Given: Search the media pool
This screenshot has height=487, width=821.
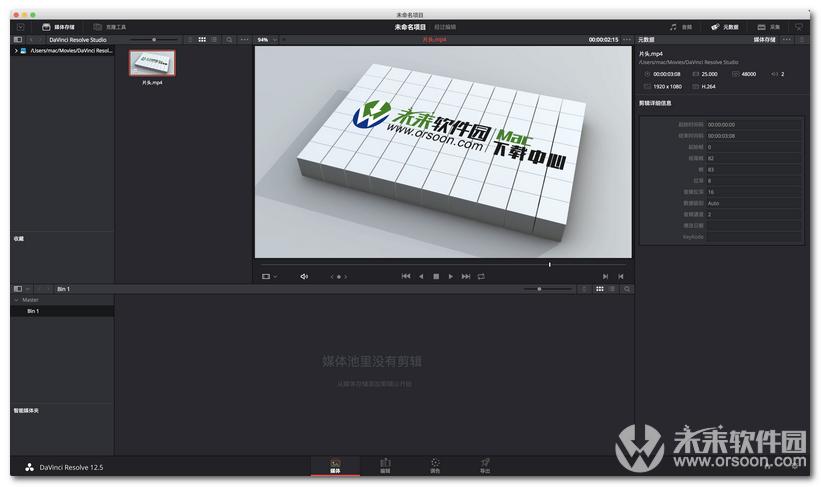Looking at the screenshot, I should (x=627, y=289).
